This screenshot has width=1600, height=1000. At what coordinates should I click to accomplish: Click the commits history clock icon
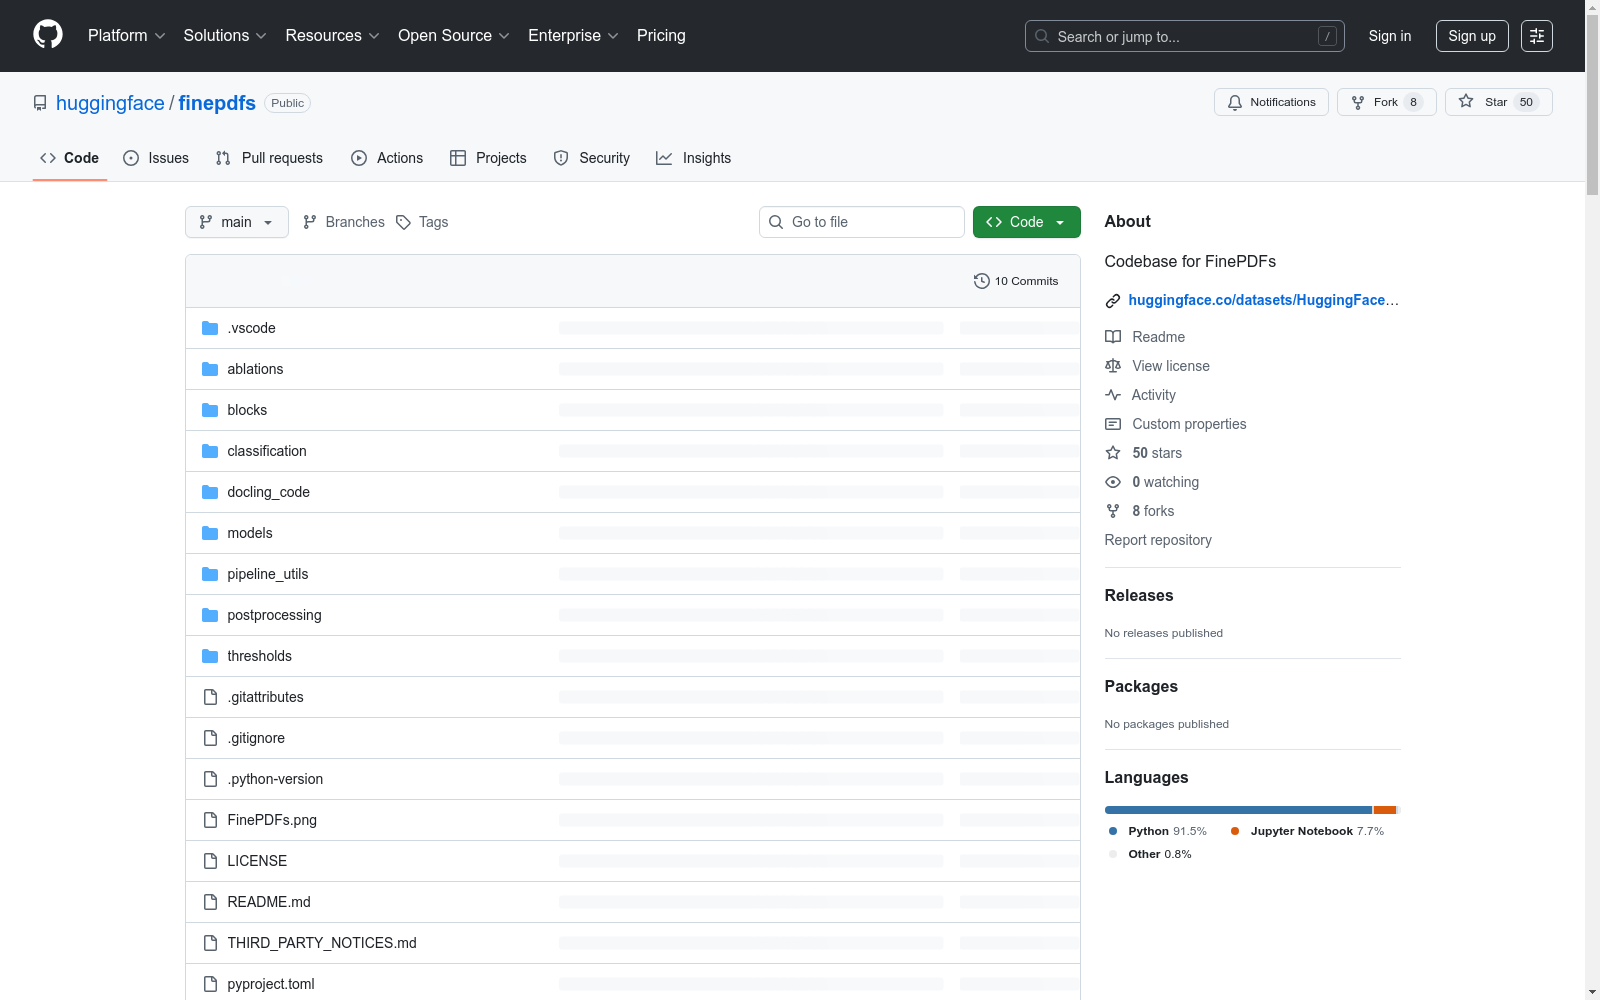(x=982, y=281)
